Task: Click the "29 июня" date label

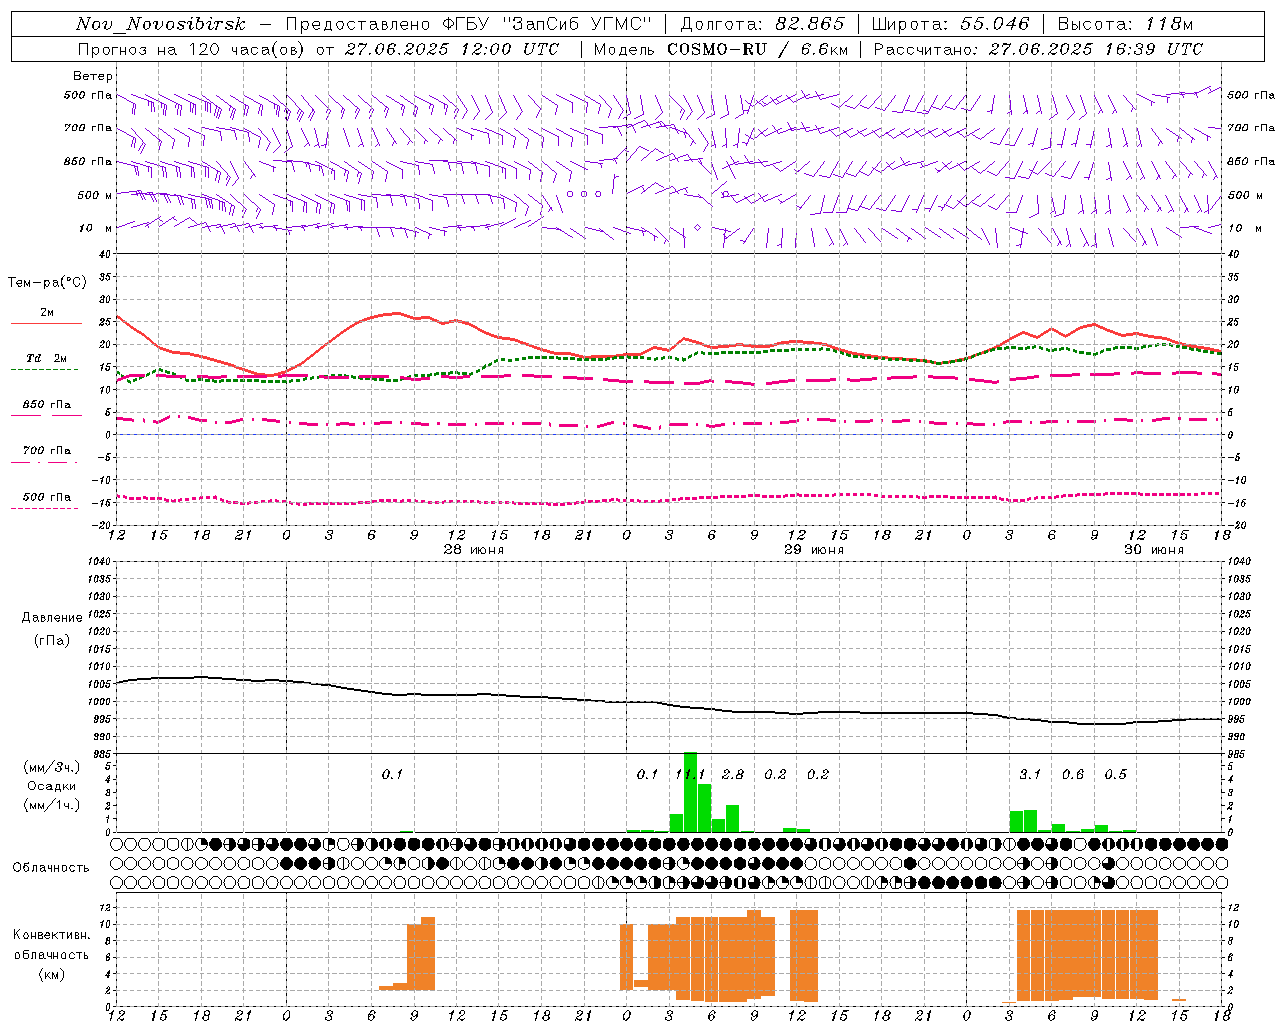Action: click(814, 550)
